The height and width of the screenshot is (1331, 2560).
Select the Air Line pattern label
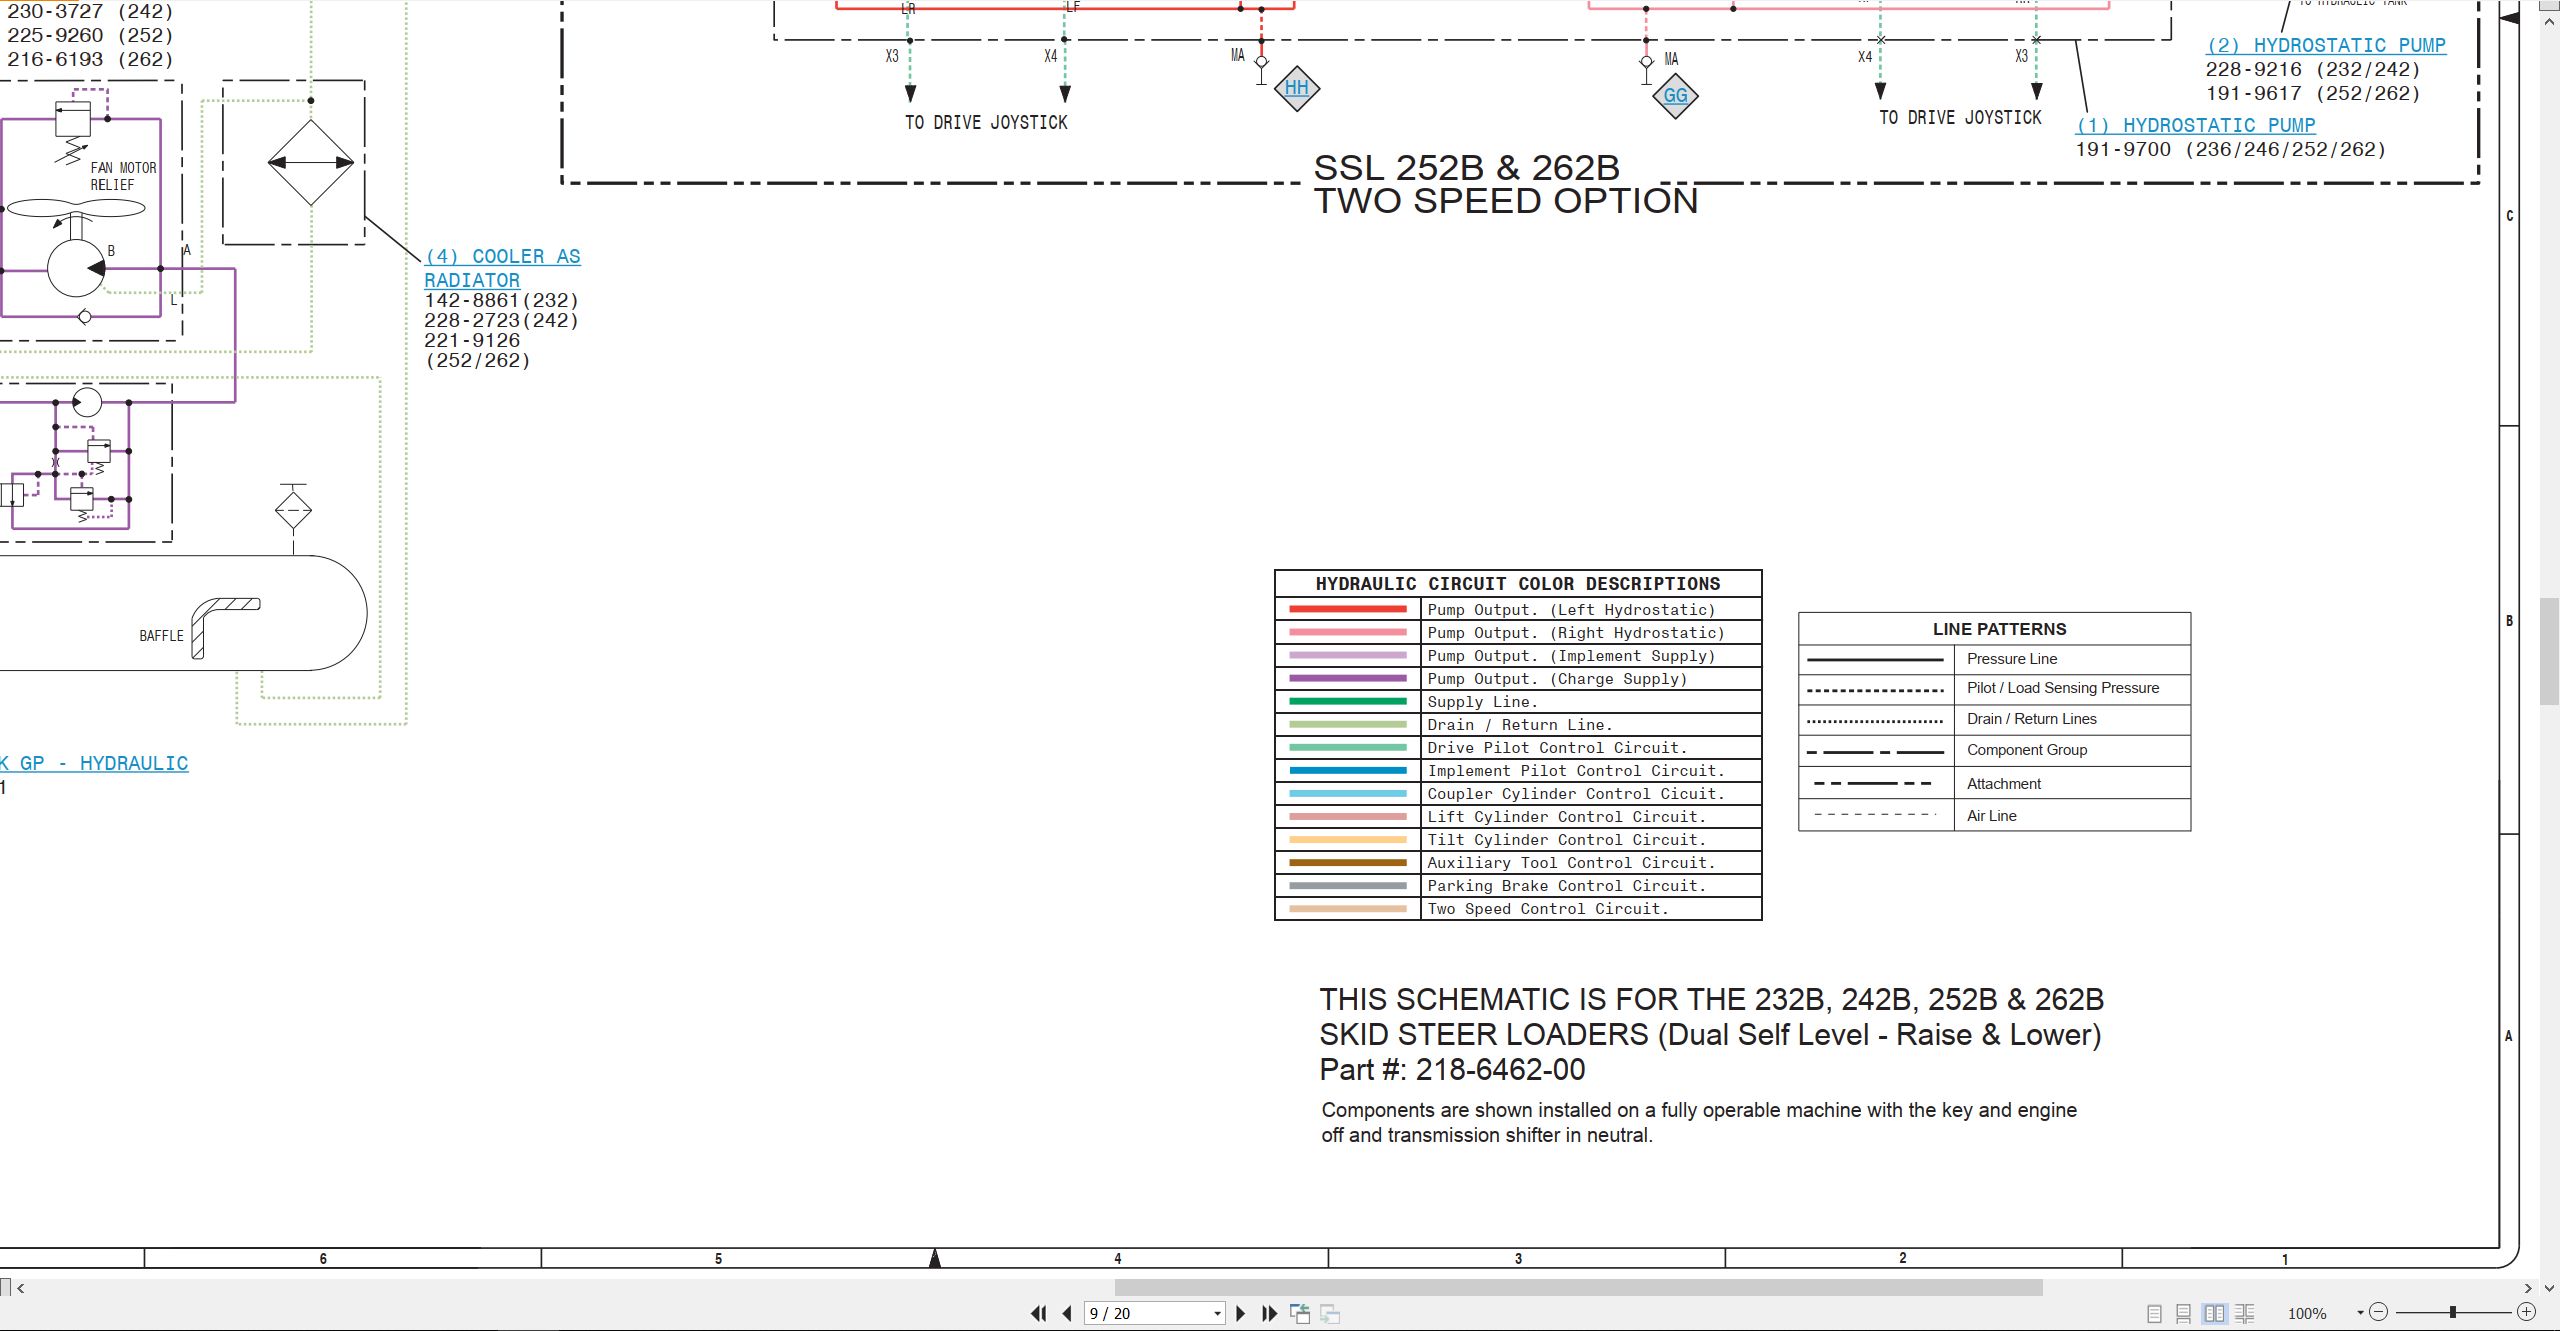coord(1991,816)
